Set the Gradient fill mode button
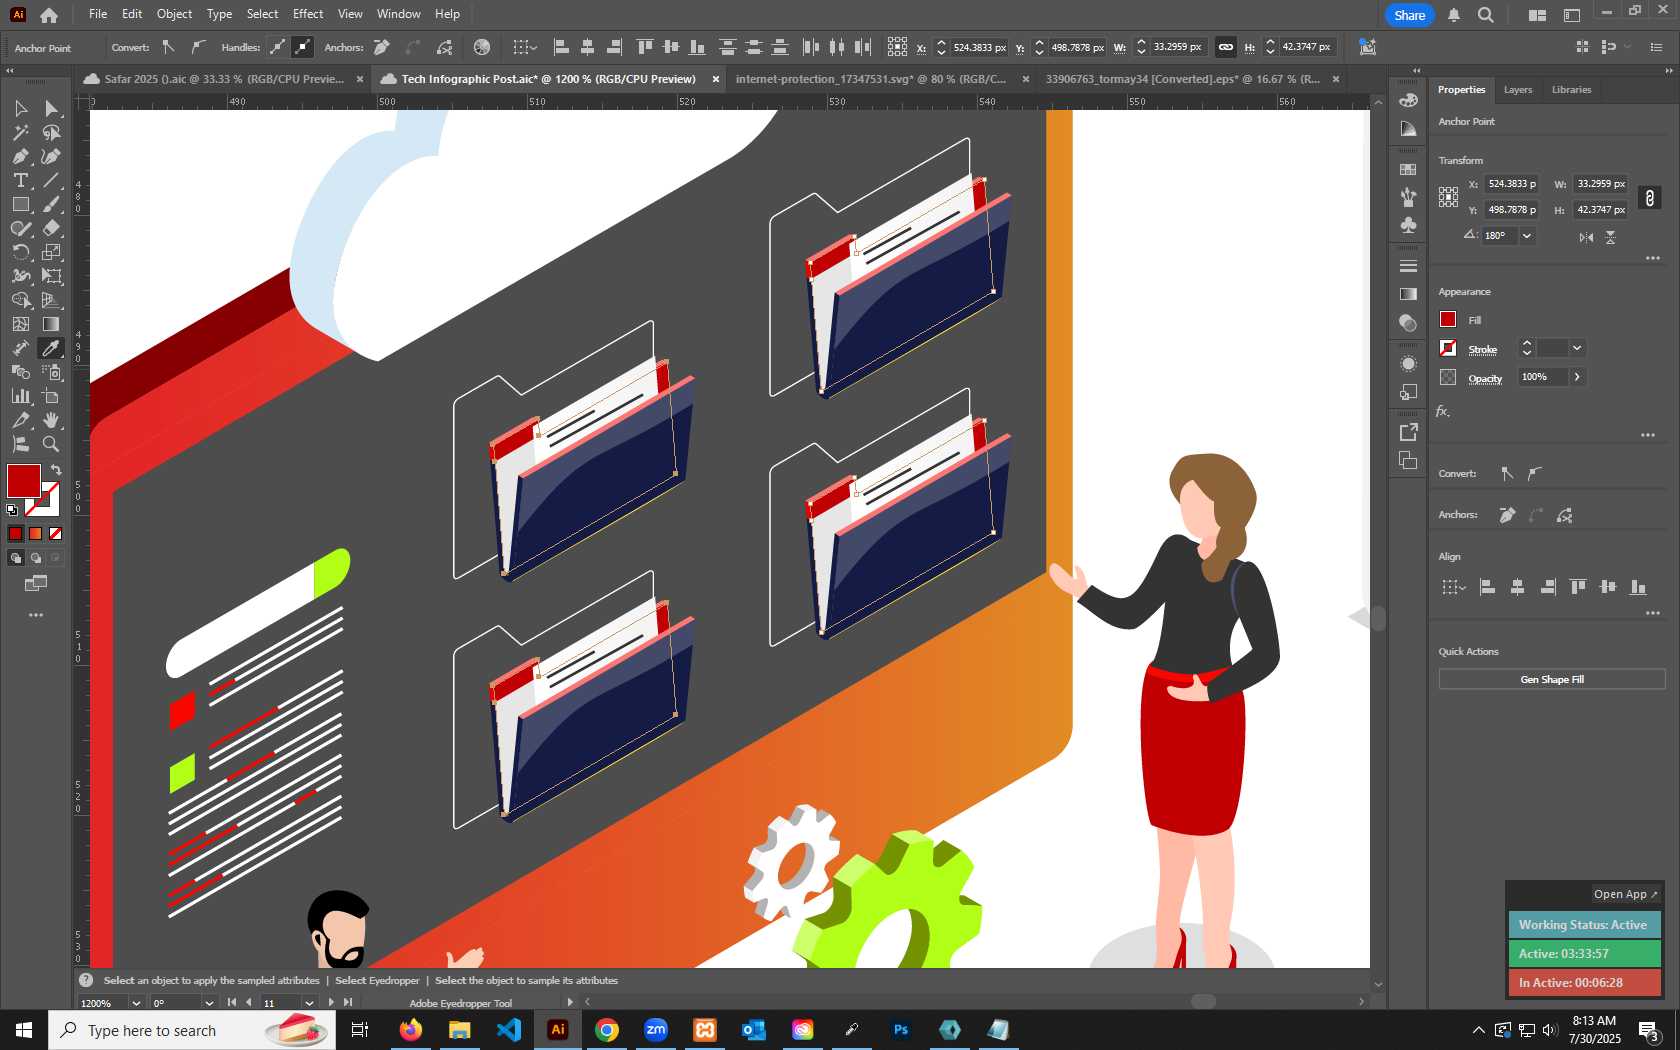 point(36,534)
